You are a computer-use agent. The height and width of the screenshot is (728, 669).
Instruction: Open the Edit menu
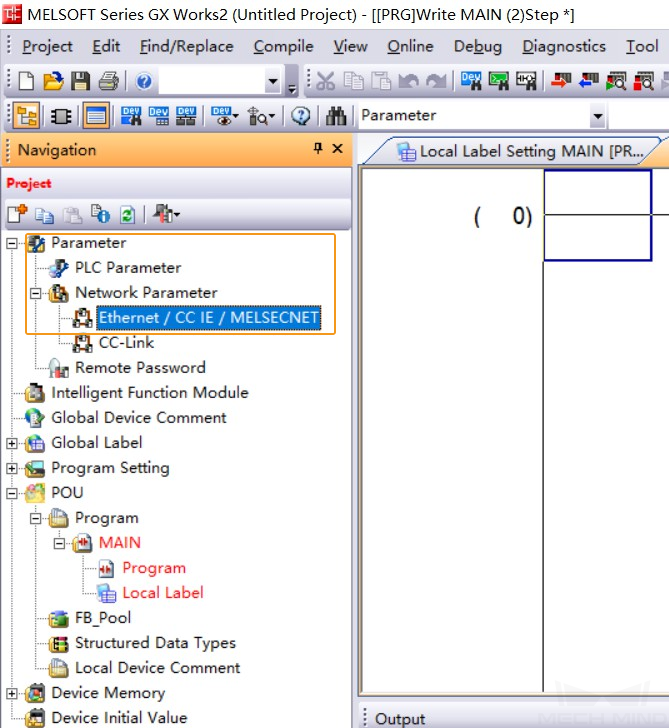[106, 46]
